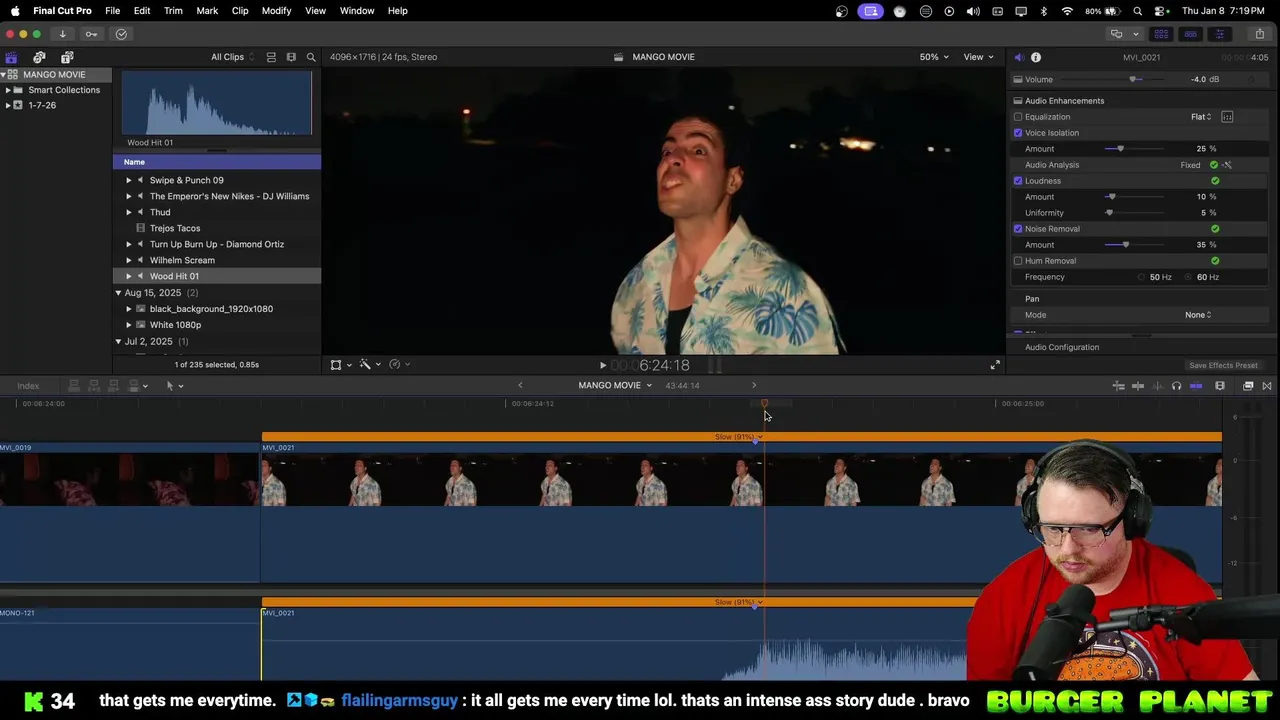Open enhancement magic wand menu
The width and height of the screenshot is (1280, 720).
point(369,365)
